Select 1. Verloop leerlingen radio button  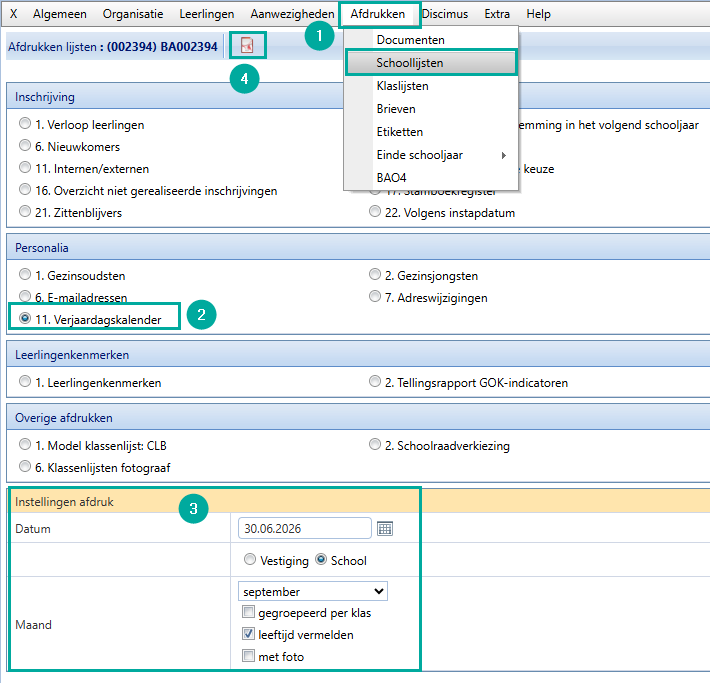click(x=25, y=123)
